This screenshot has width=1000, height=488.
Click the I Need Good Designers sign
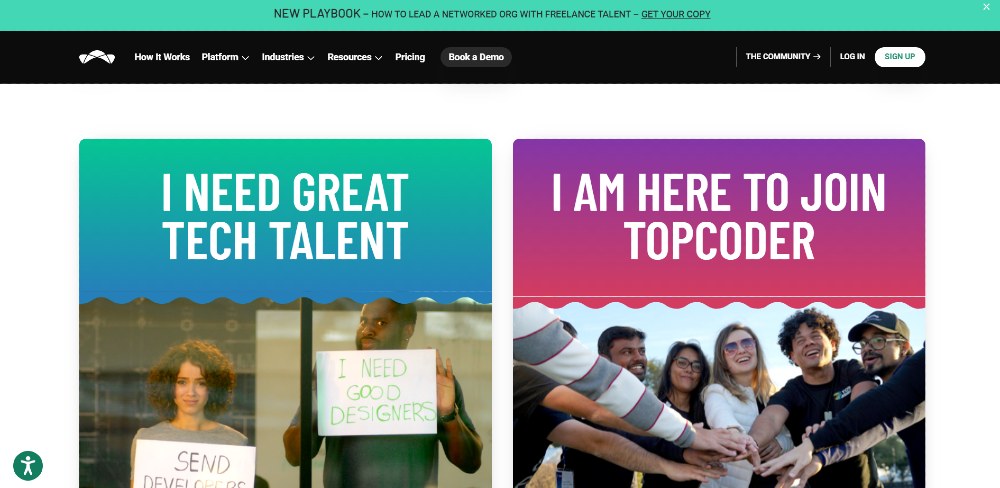pos(377,392)
